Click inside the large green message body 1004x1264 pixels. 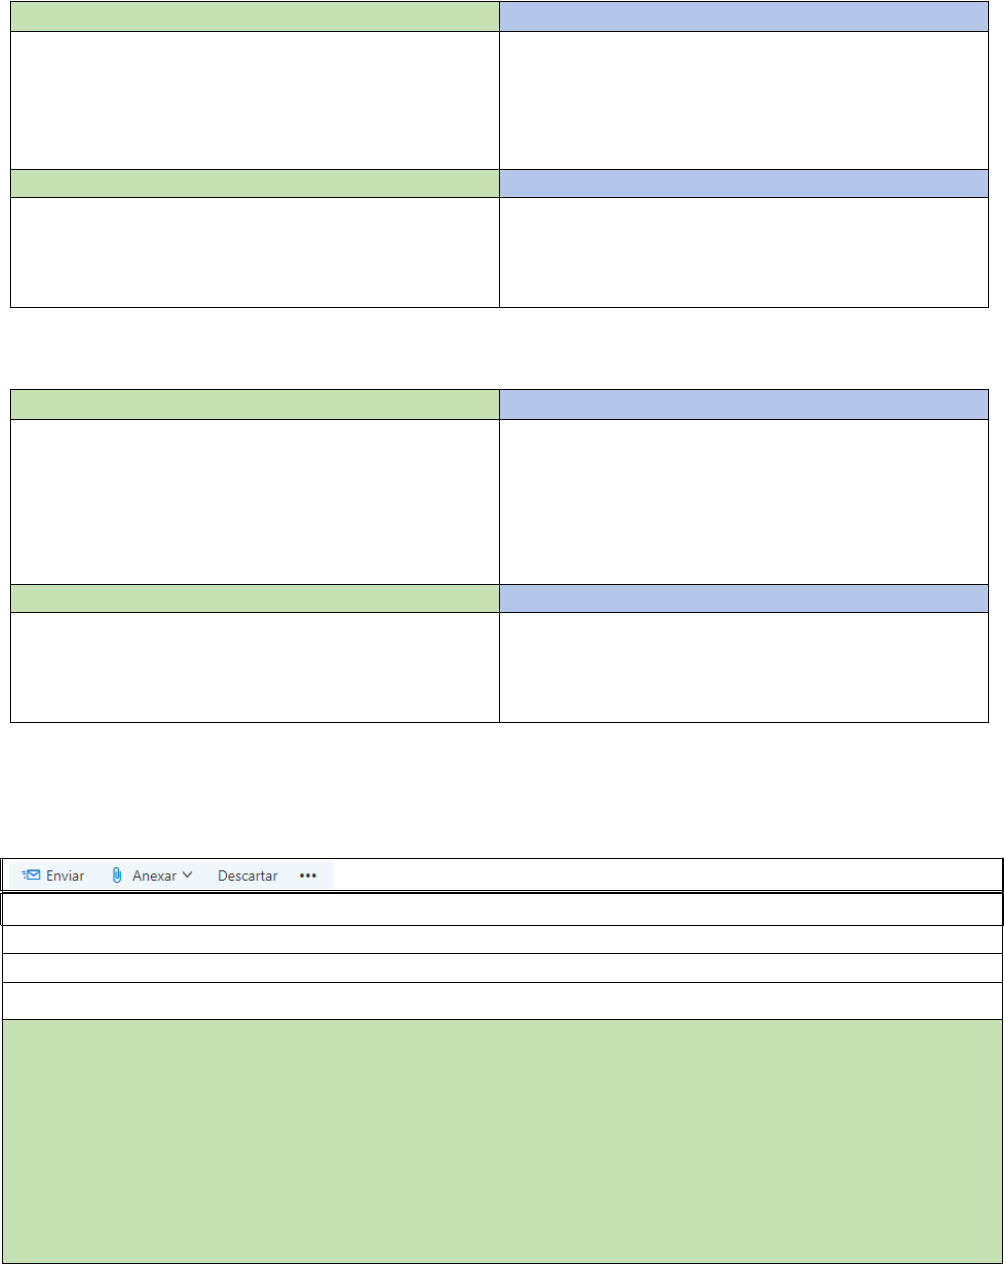[x=502, y=1141]
